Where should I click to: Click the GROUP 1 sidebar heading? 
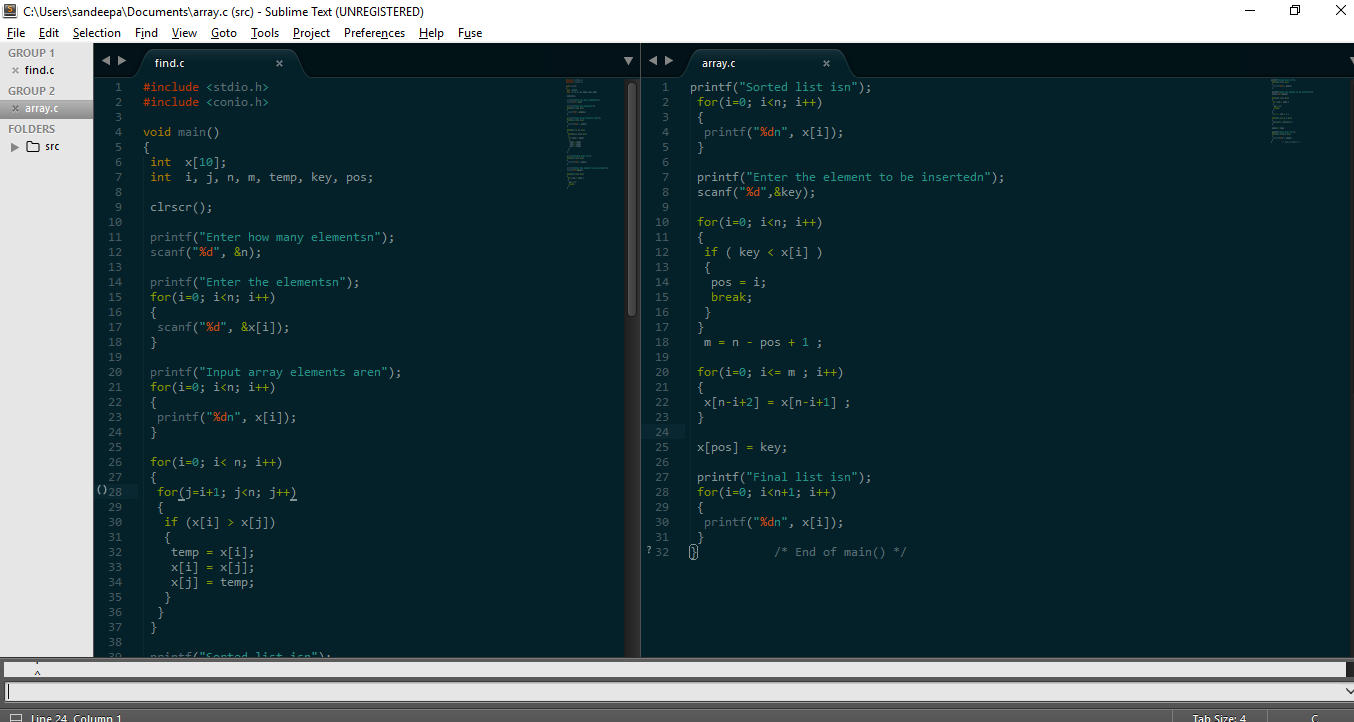tap(32, 53)
